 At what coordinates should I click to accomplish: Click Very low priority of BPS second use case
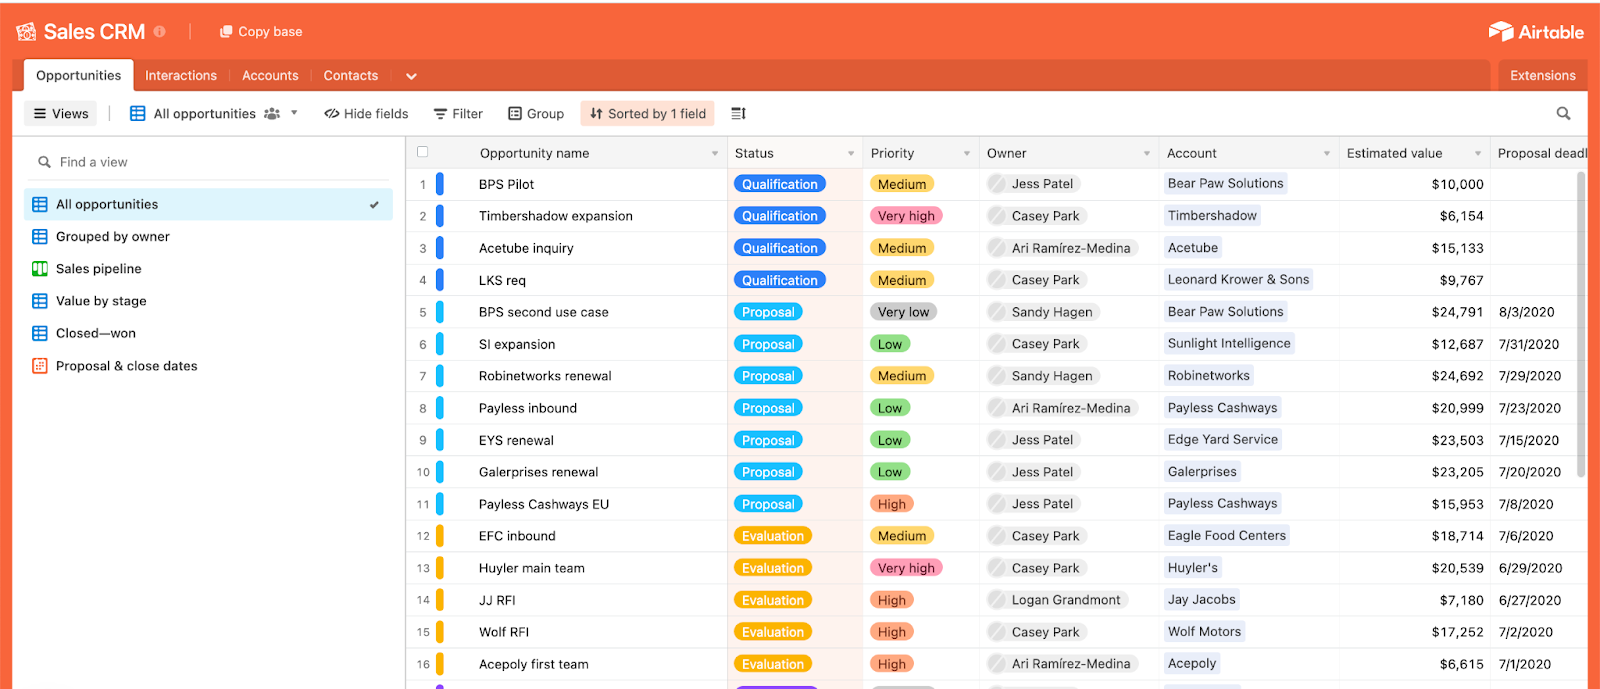point(903,312)
